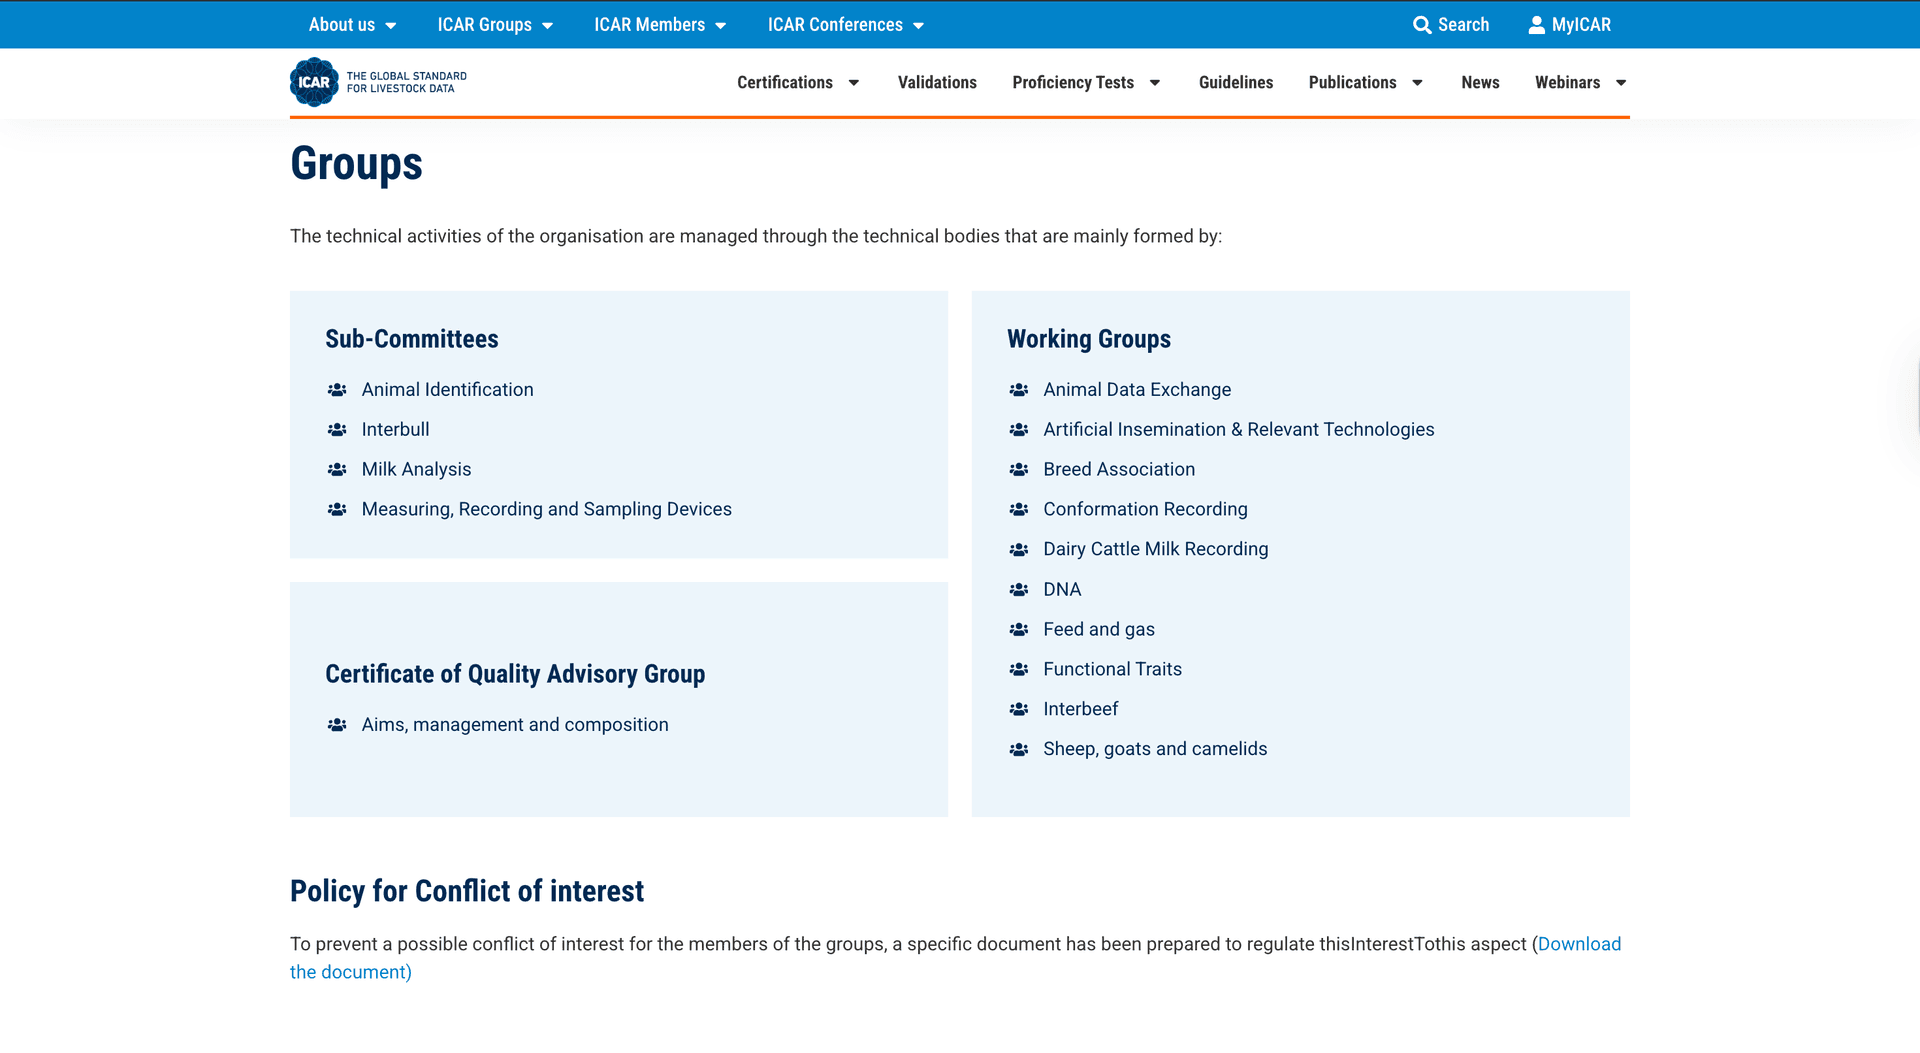Click the MyICAR user icon
This screenshot has height=1053, width=1920.
pos(1535,24)
